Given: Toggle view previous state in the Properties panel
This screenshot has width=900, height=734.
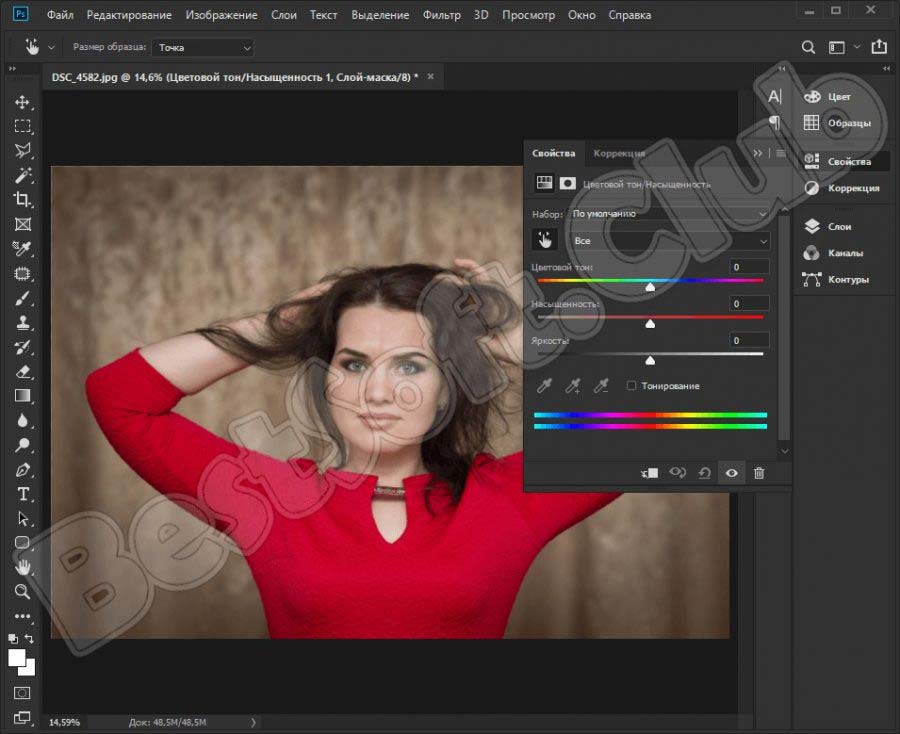Looking at the screenshot, I should click(677, 473).
